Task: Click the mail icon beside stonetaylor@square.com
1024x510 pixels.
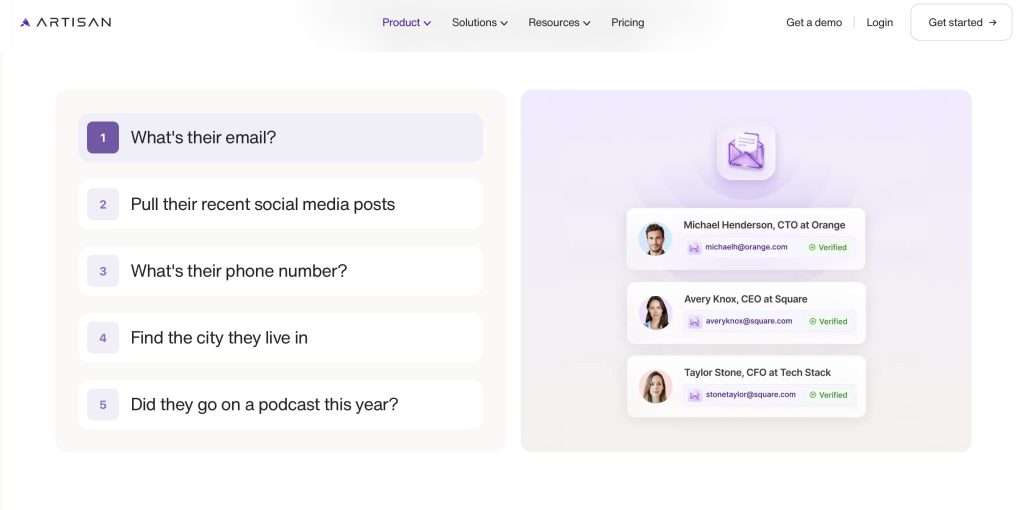Action: point(694,395)
